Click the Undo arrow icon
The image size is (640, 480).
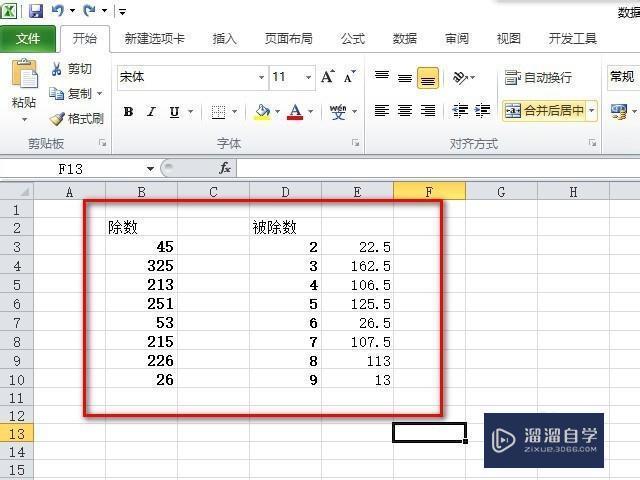[x=57, y=11]
